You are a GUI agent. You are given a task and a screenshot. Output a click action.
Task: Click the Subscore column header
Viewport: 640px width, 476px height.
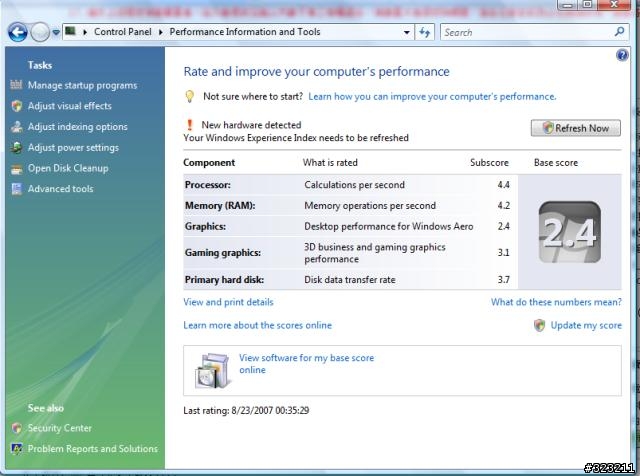(489, 162)
